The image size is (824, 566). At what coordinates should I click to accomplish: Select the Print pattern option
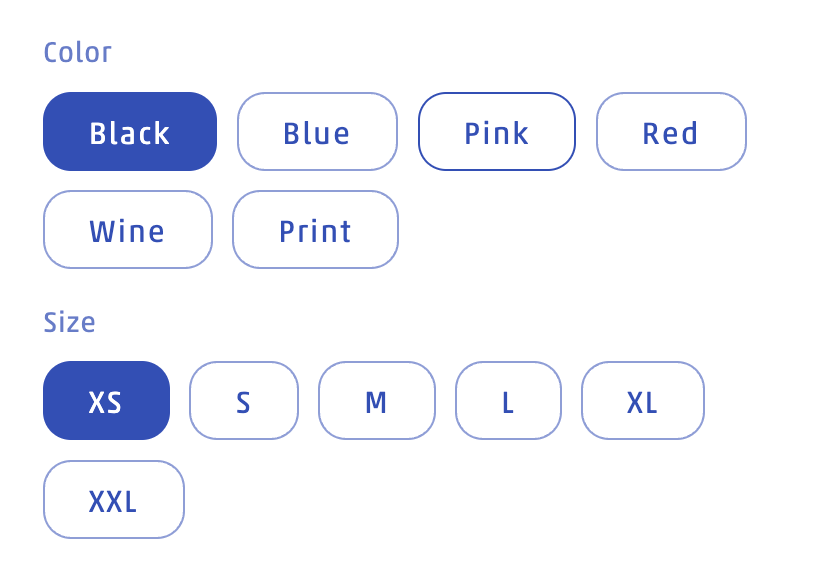315,230
